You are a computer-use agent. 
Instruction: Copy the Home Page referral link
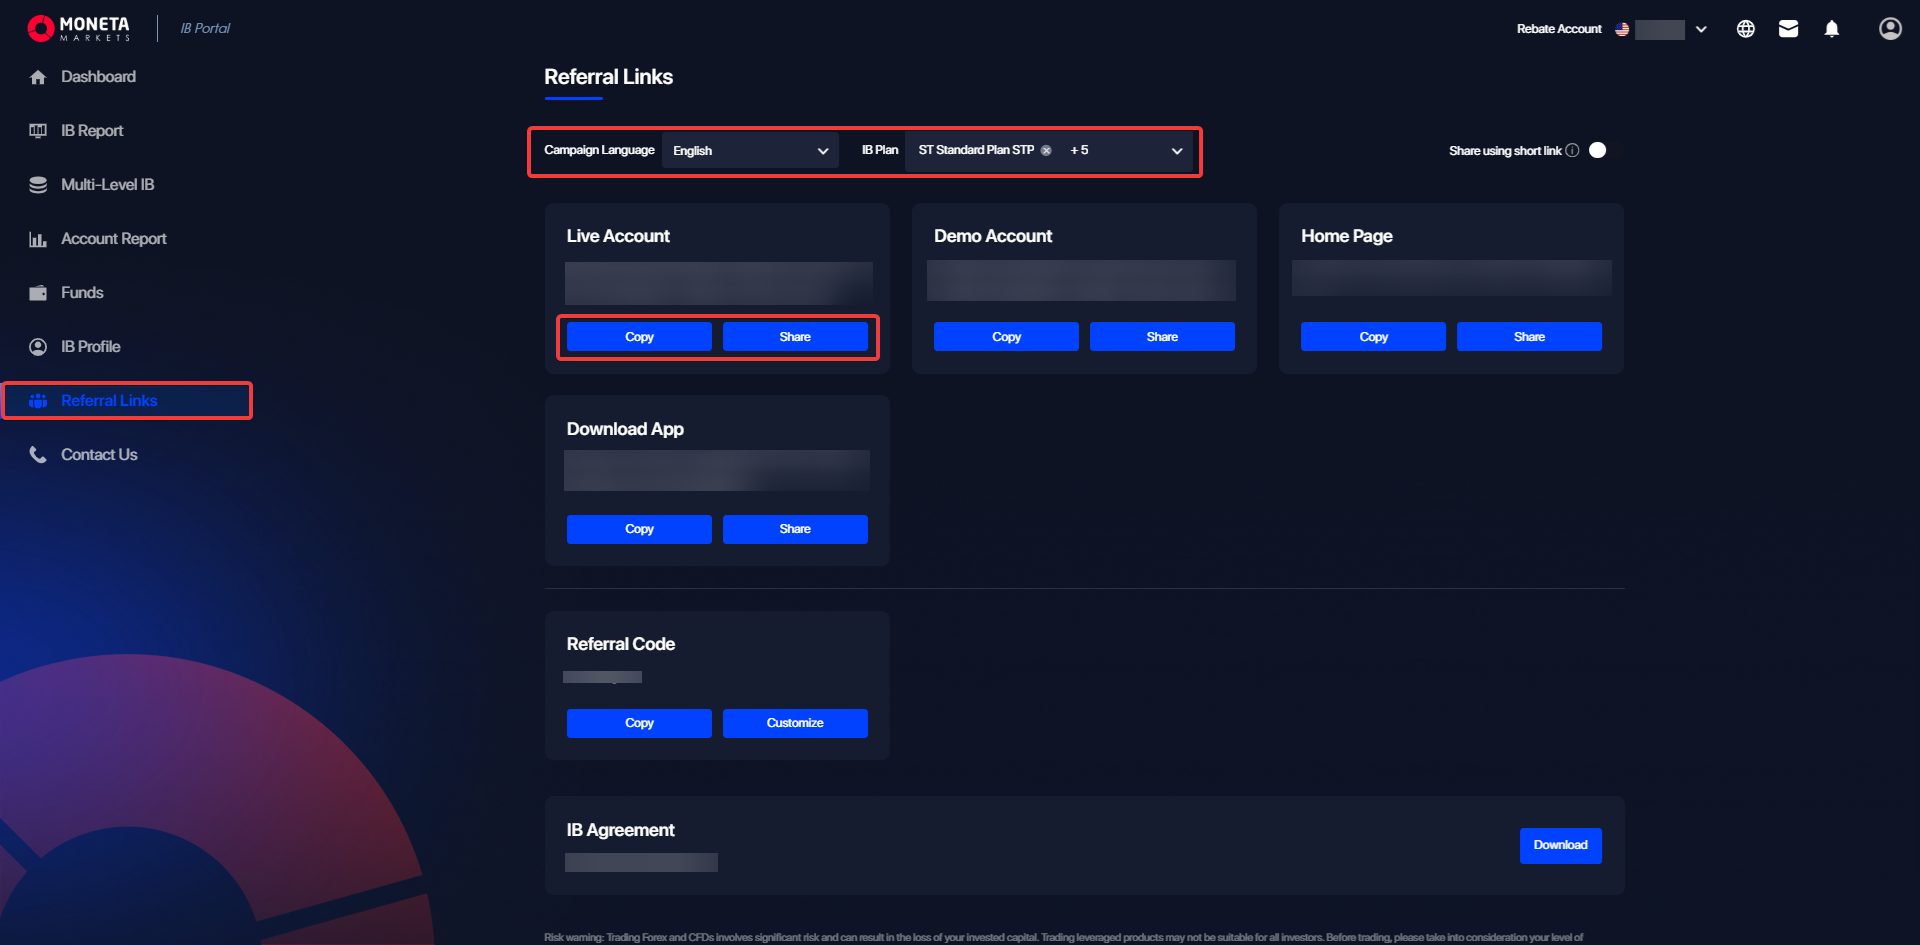(x=1373, y=337)
